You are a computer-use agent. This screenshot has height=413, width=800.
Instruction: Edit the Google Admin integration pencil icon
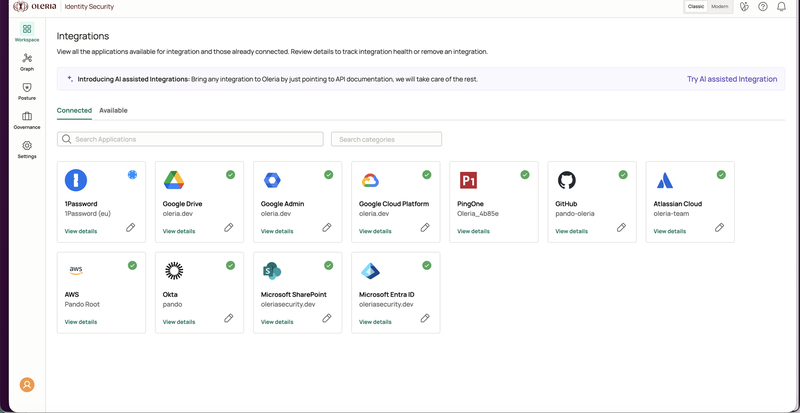pyautogui.click(x=327, y=227)
